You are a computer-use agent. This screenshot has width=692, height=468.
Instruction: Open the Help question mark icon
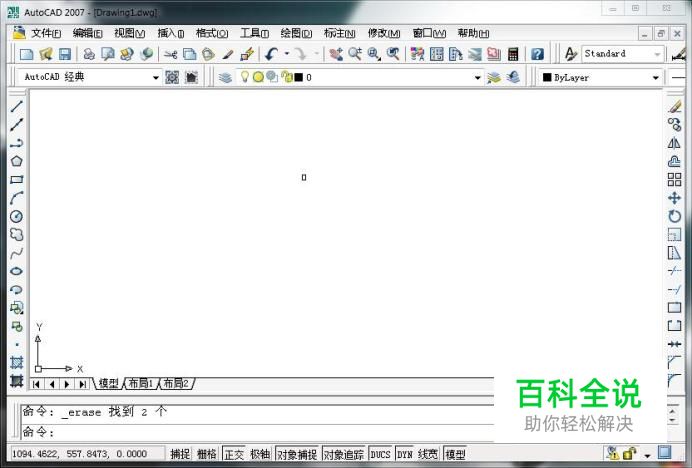point(537,54)
